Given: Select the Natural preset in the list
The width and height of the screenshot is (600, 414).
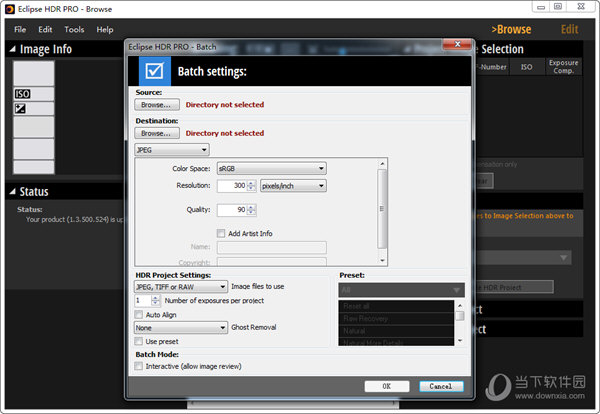Looking at the screenshot, I should click(396, 331).
